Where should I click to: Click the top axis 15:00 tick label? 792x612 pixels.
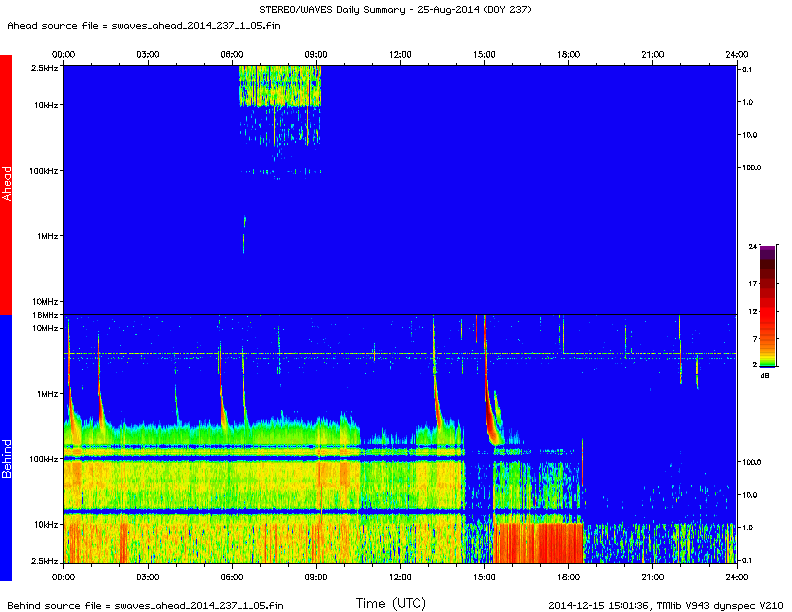(484, 55)
